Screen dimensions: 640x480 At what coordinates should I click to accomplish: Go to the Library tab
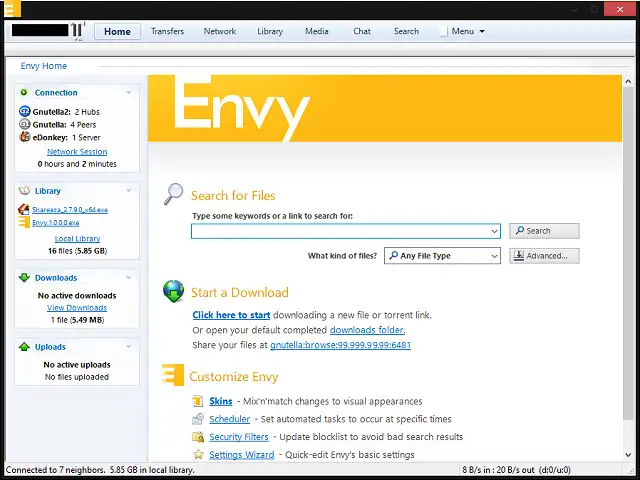270,31
